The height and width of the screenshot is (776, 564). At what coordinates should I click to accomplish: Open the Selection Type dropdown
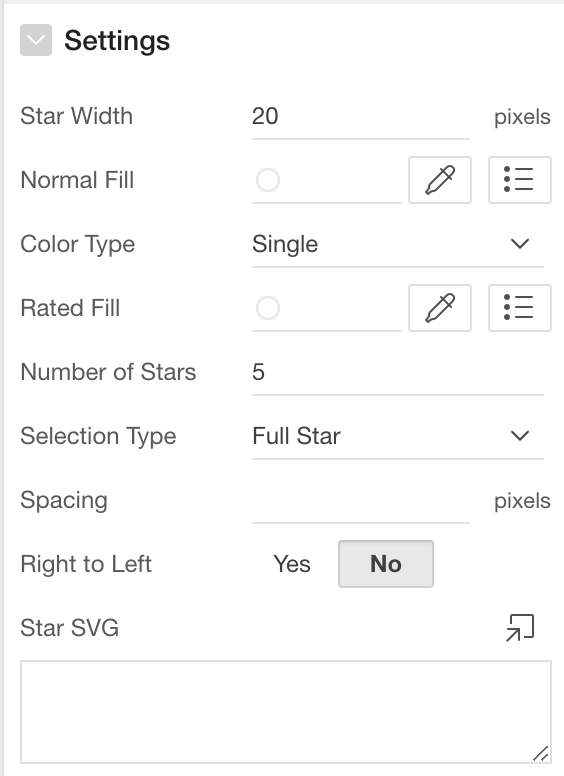click(x=398, y=436)
